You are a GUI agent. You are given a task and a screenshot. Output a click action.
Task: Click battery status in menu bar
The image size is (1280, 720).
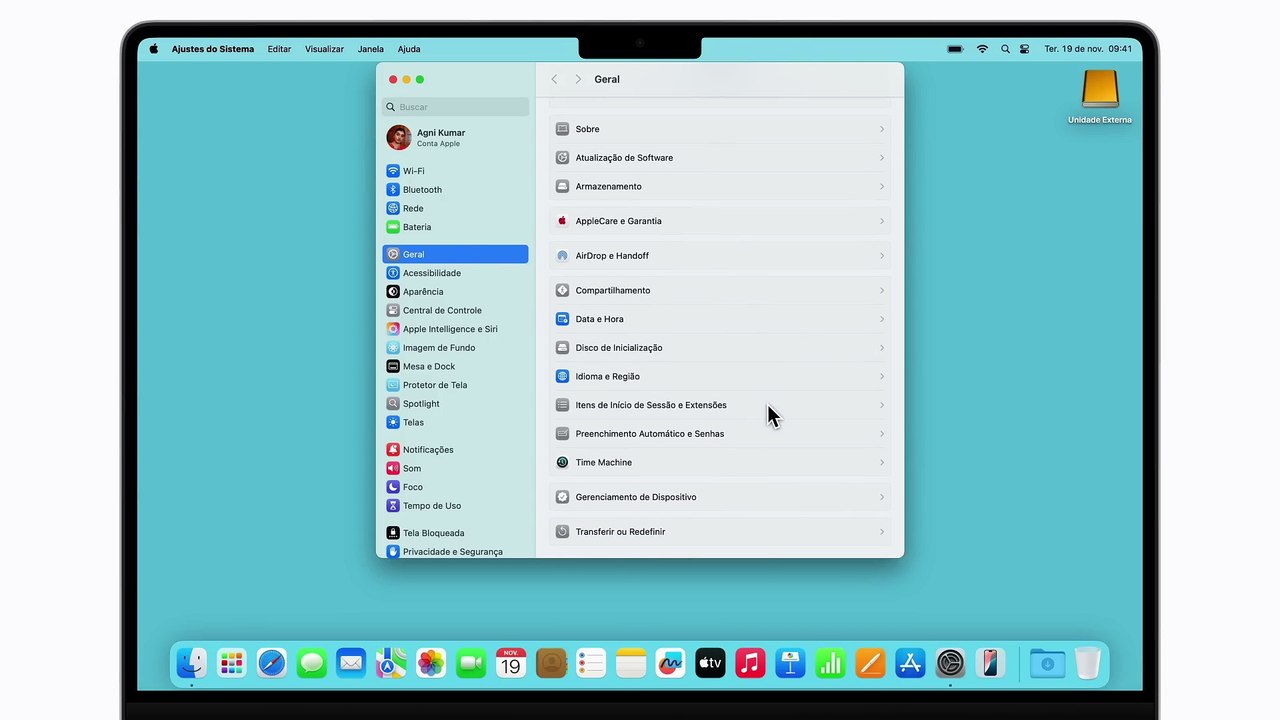[x=955, y=49]
